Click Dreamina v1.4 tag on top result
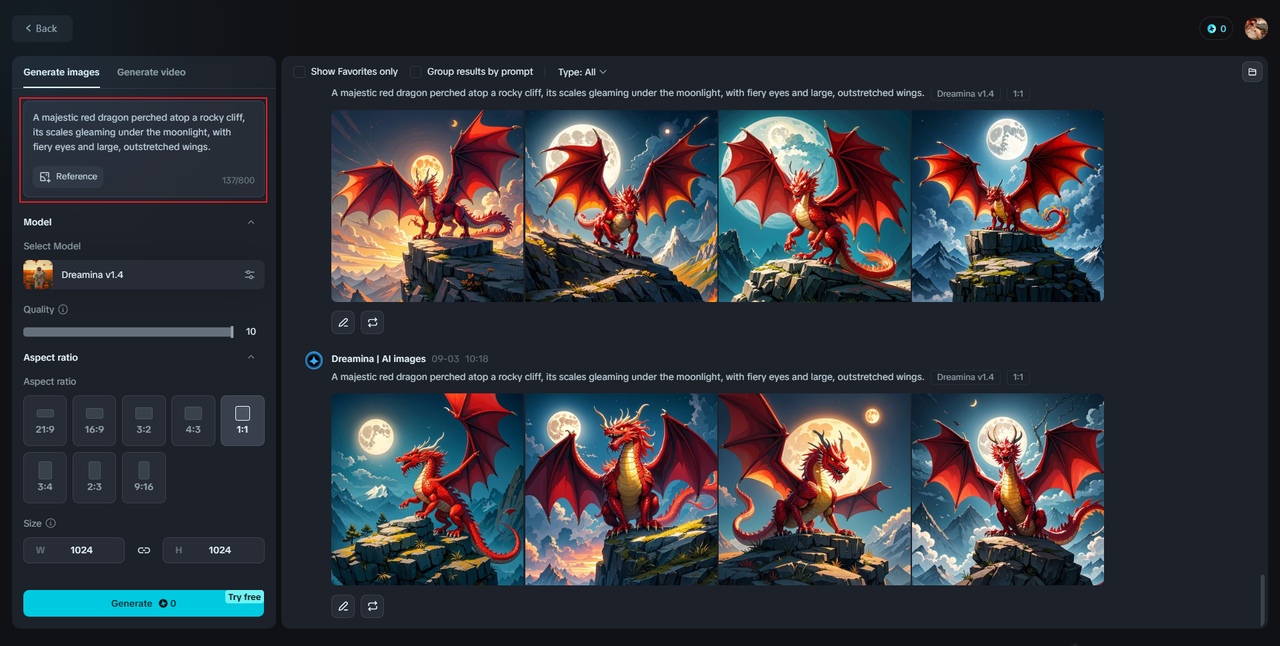 point(965,94)
